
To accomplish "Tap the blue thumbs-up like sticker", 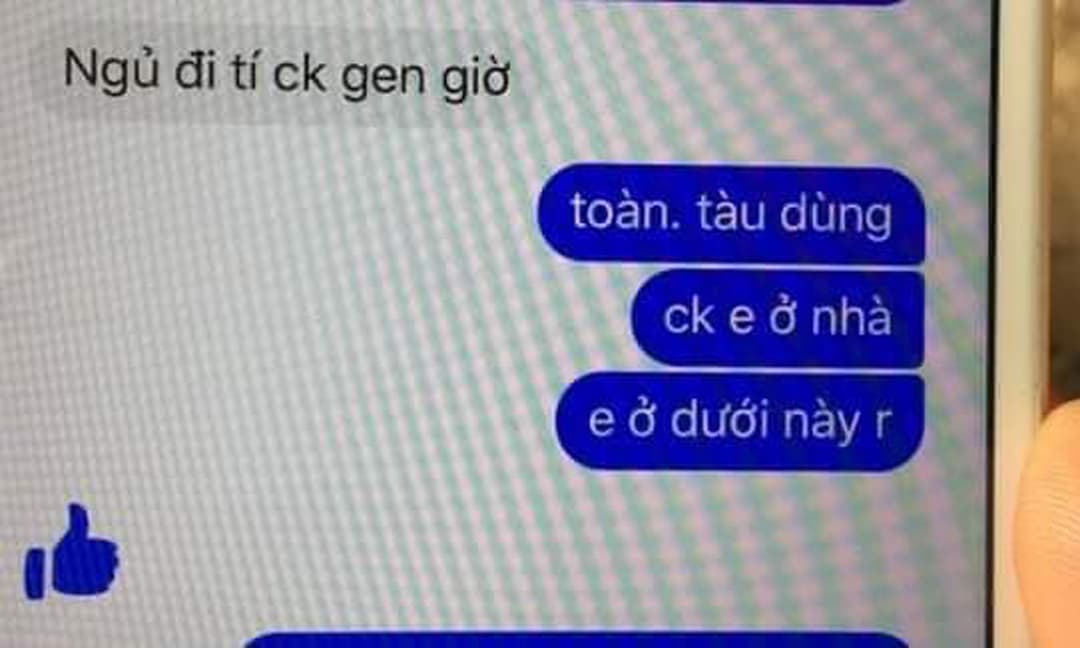I will click(72, 553).
